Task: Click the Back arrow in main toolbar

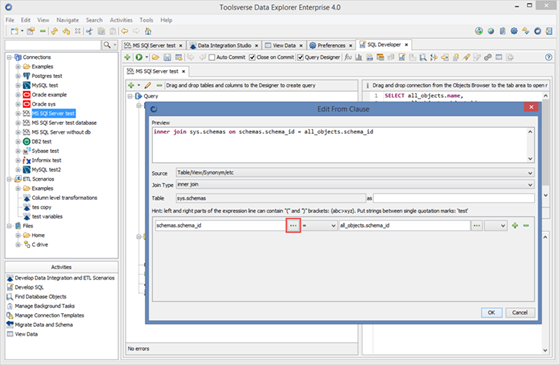Action: coord(125,31)
